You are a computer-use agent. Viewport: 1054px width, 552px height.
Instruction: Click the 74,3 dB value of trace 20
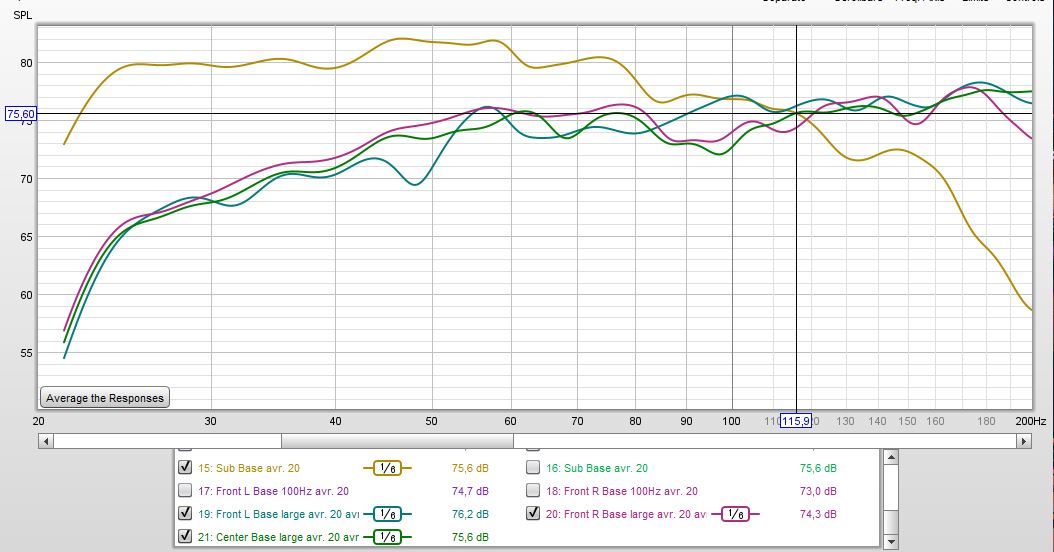click(x=818, y=514)
